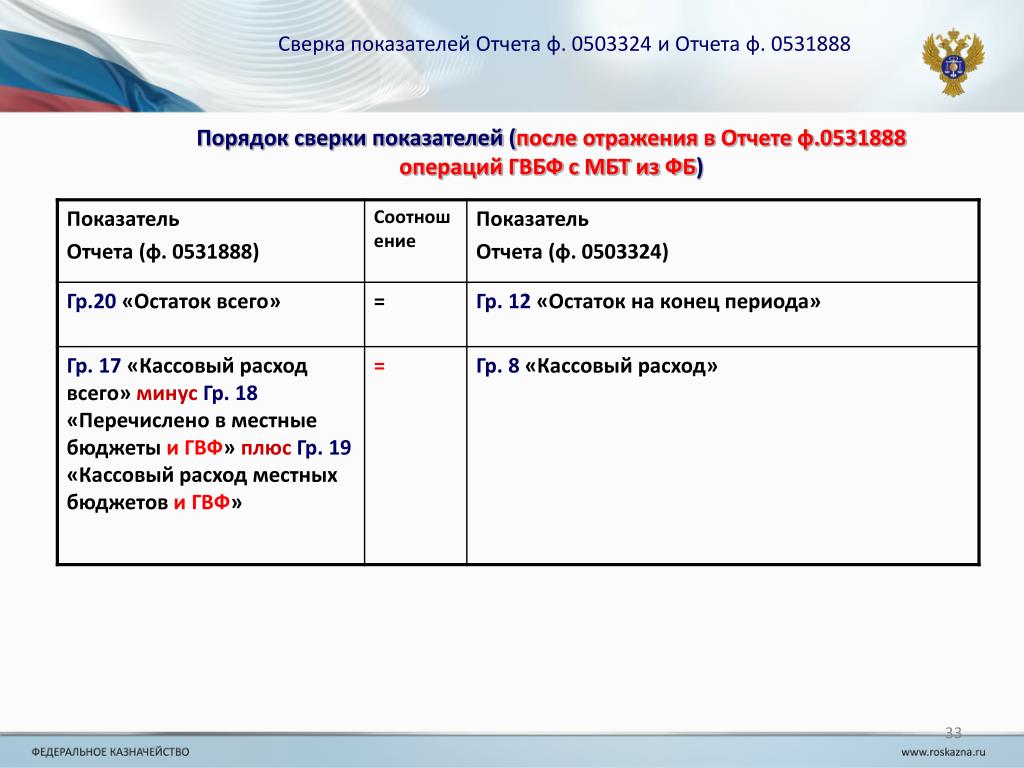Click header cell 'Показатель Отчета (ф. 0503324)'

pyautogui.click(x=723, y=241)
